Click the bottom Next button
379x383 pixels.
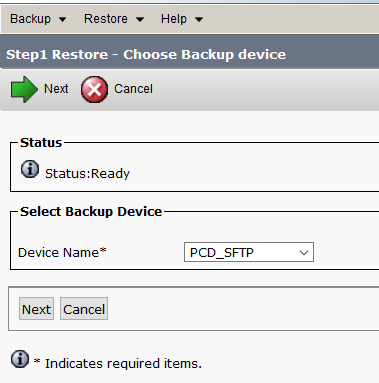click(36, 309)
